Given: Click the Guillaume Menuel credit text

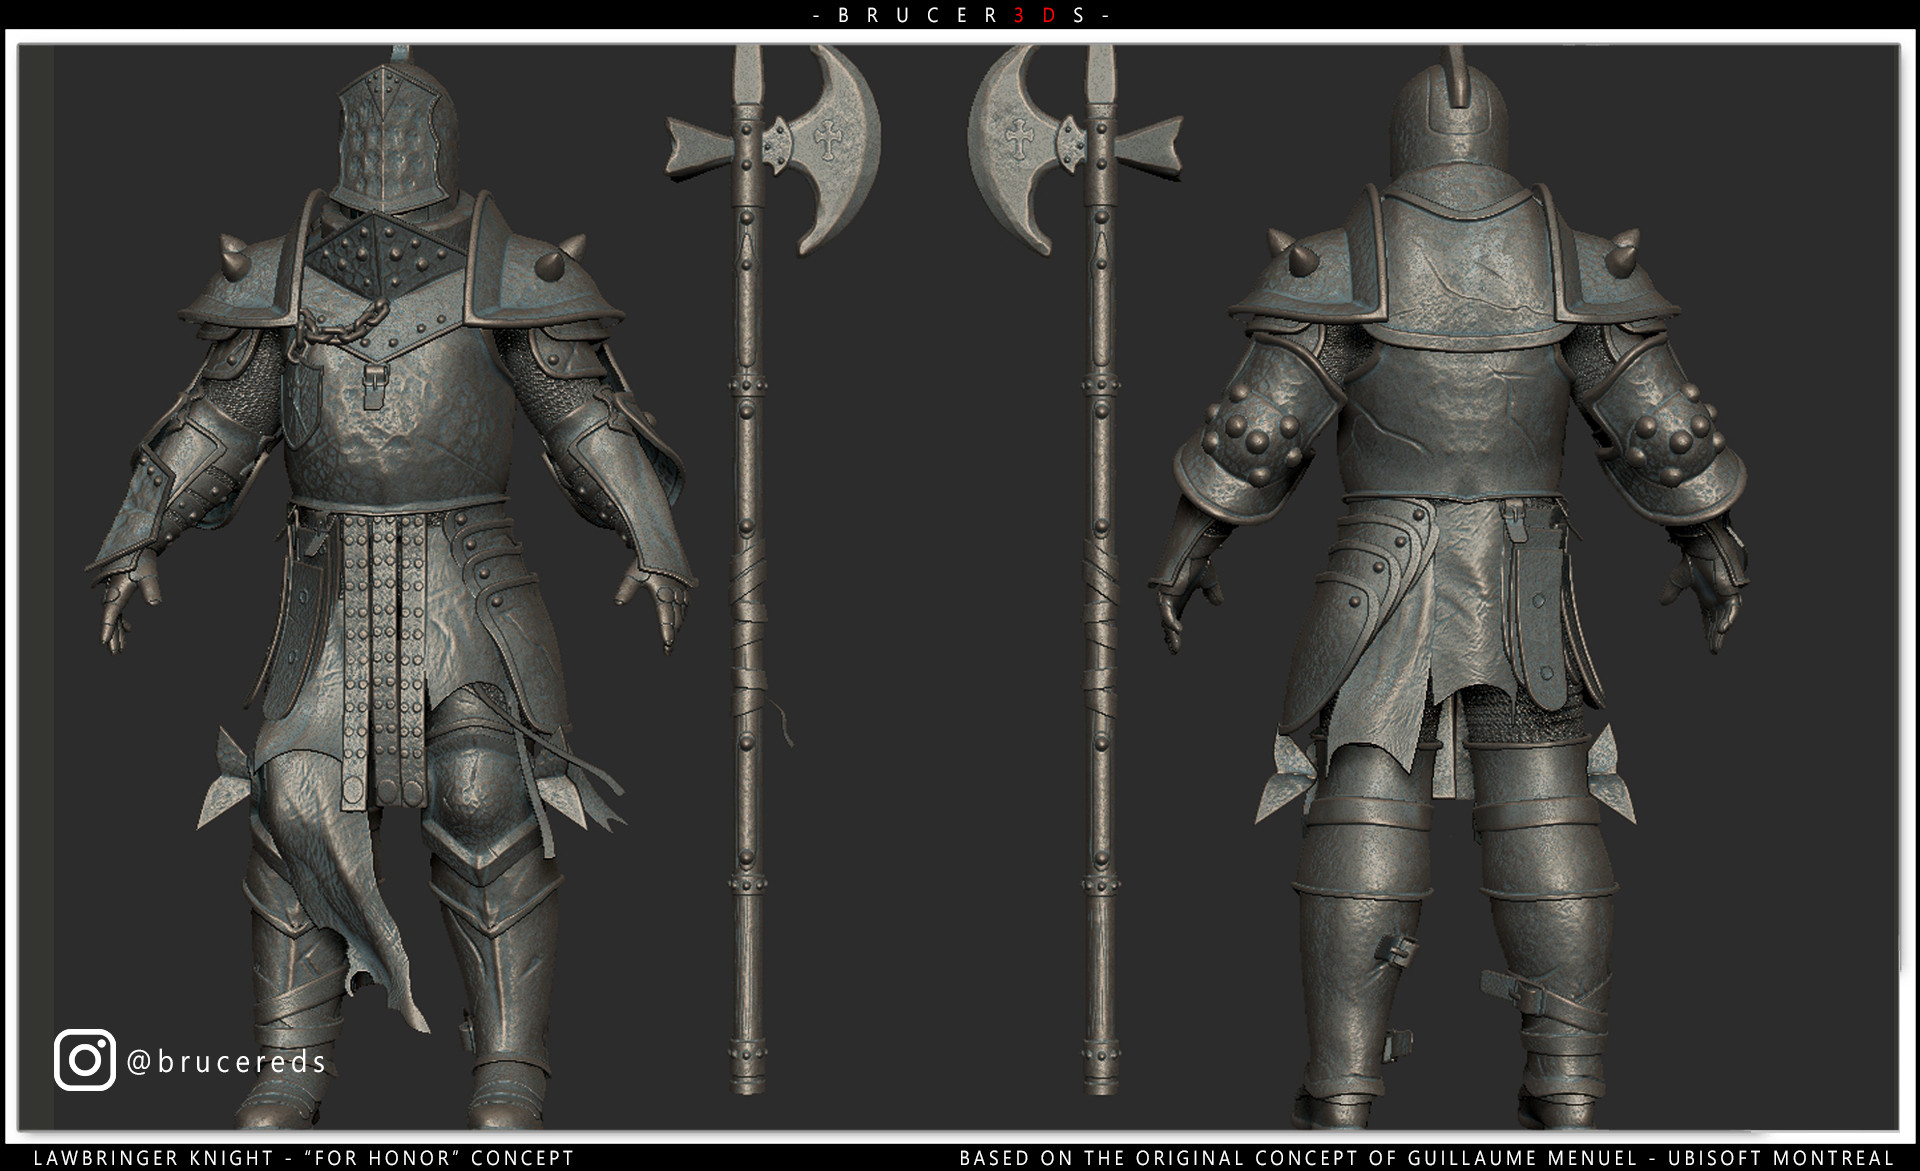Looking at the screenshot, I should pyautogui.click(x=1430, y=1157).
